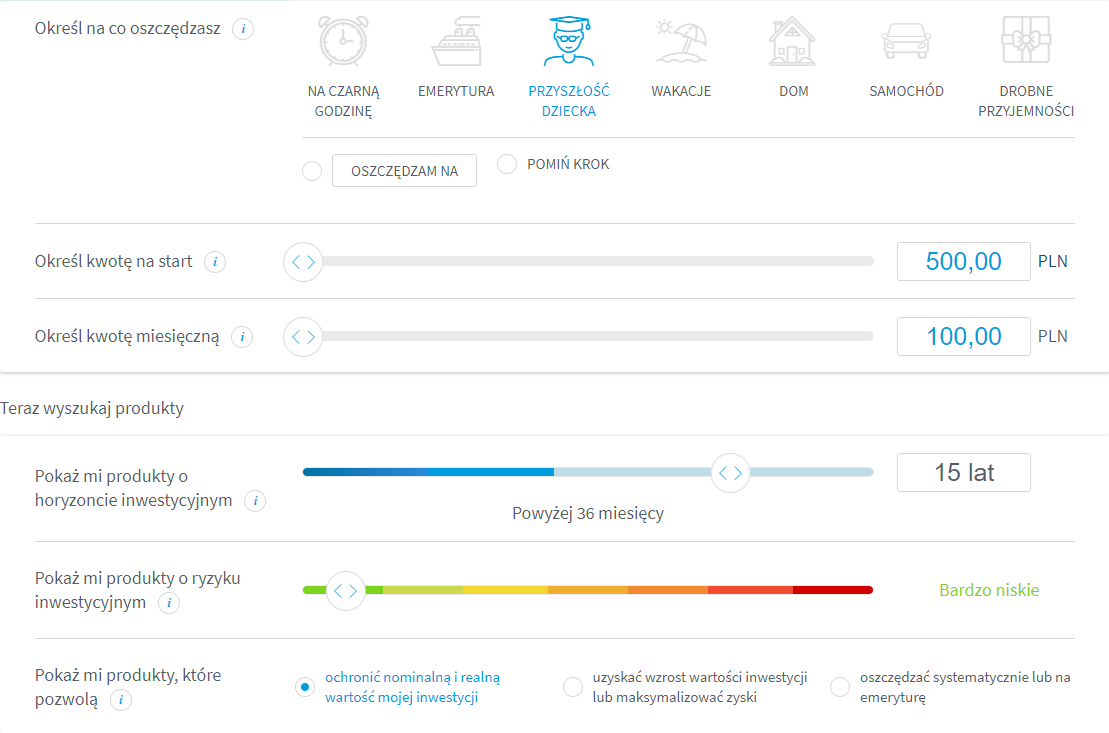Select the alarm clock 'Na czarną godzinę' icon

[x=343, y=41]
